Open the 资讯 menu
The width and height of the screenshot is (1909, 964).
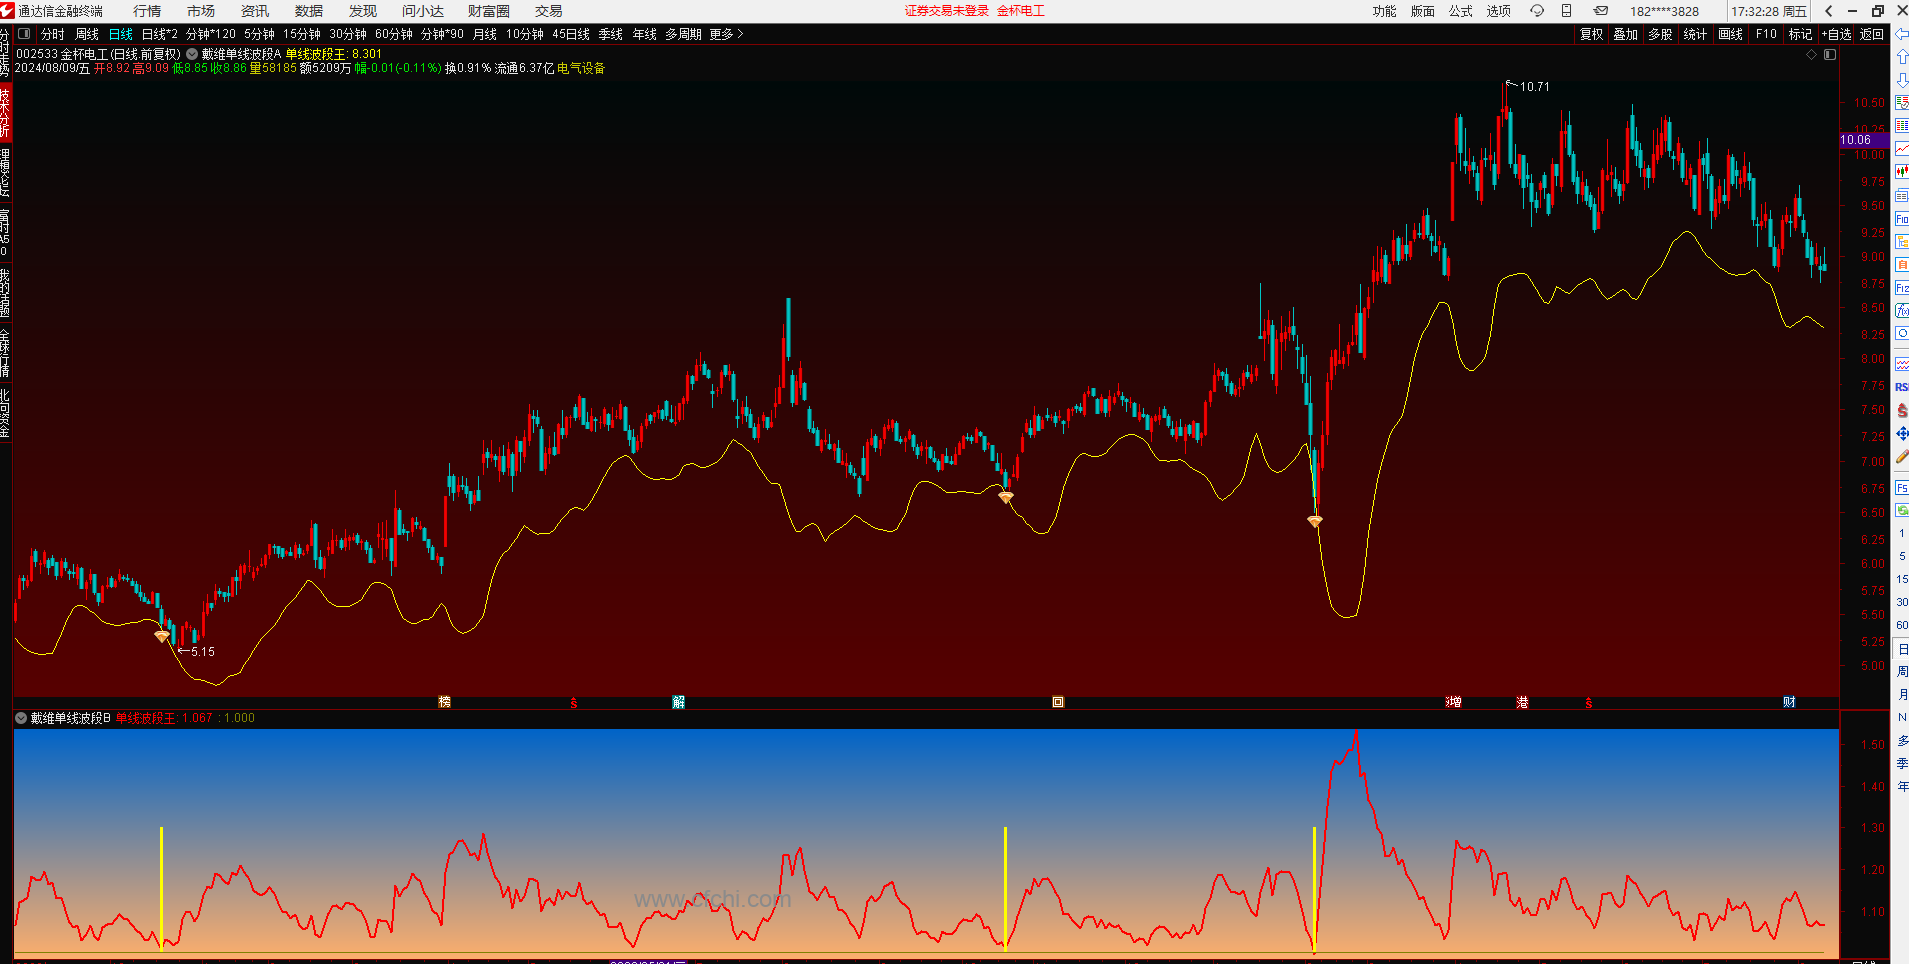(x=255, y=11)
